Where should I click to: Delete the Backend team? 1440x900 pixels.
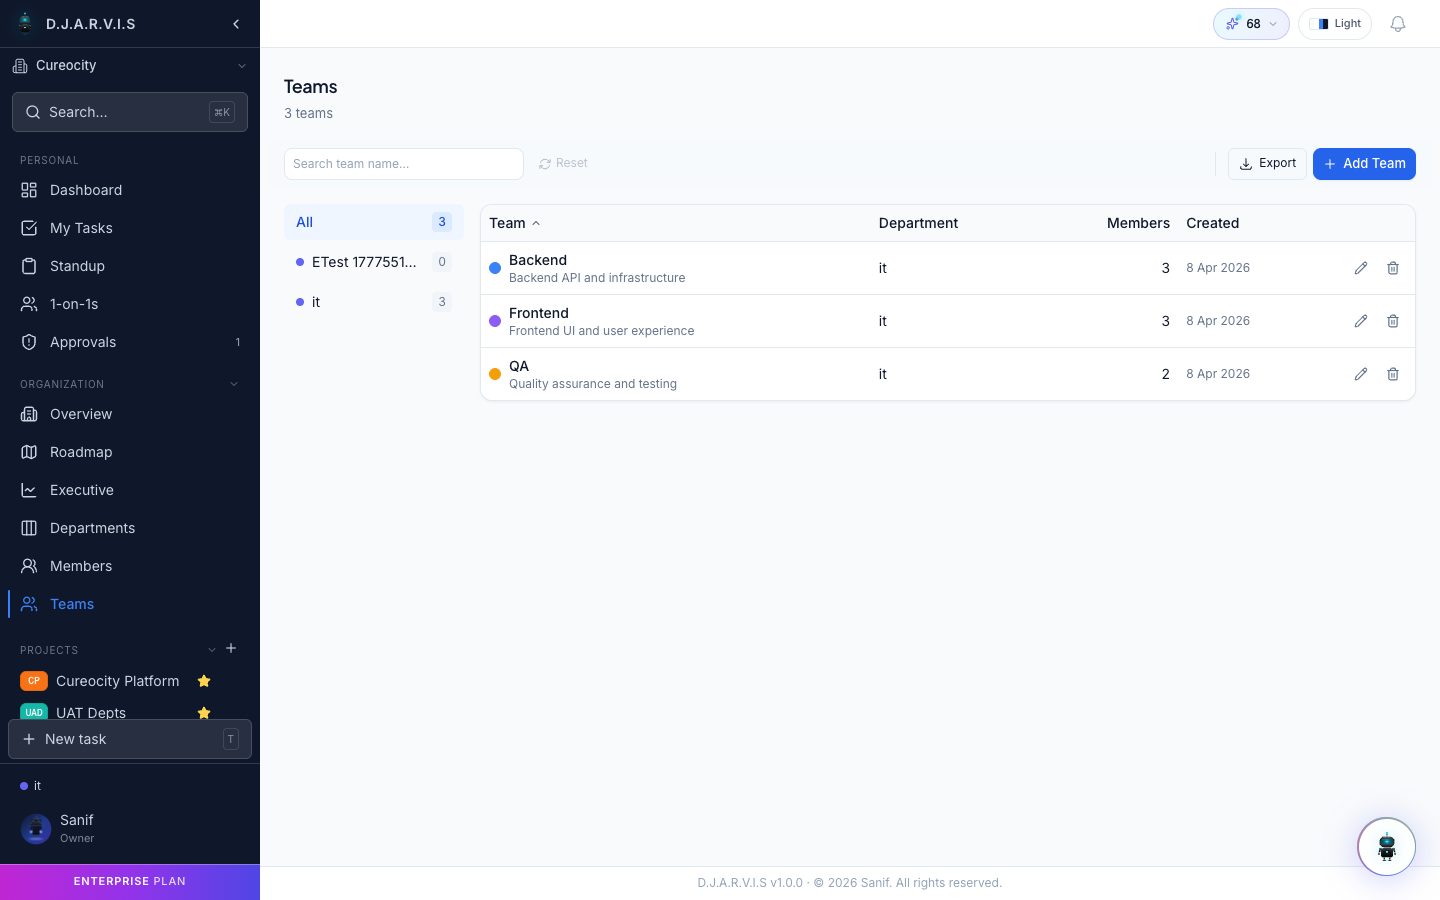(x=1393, y=268)
